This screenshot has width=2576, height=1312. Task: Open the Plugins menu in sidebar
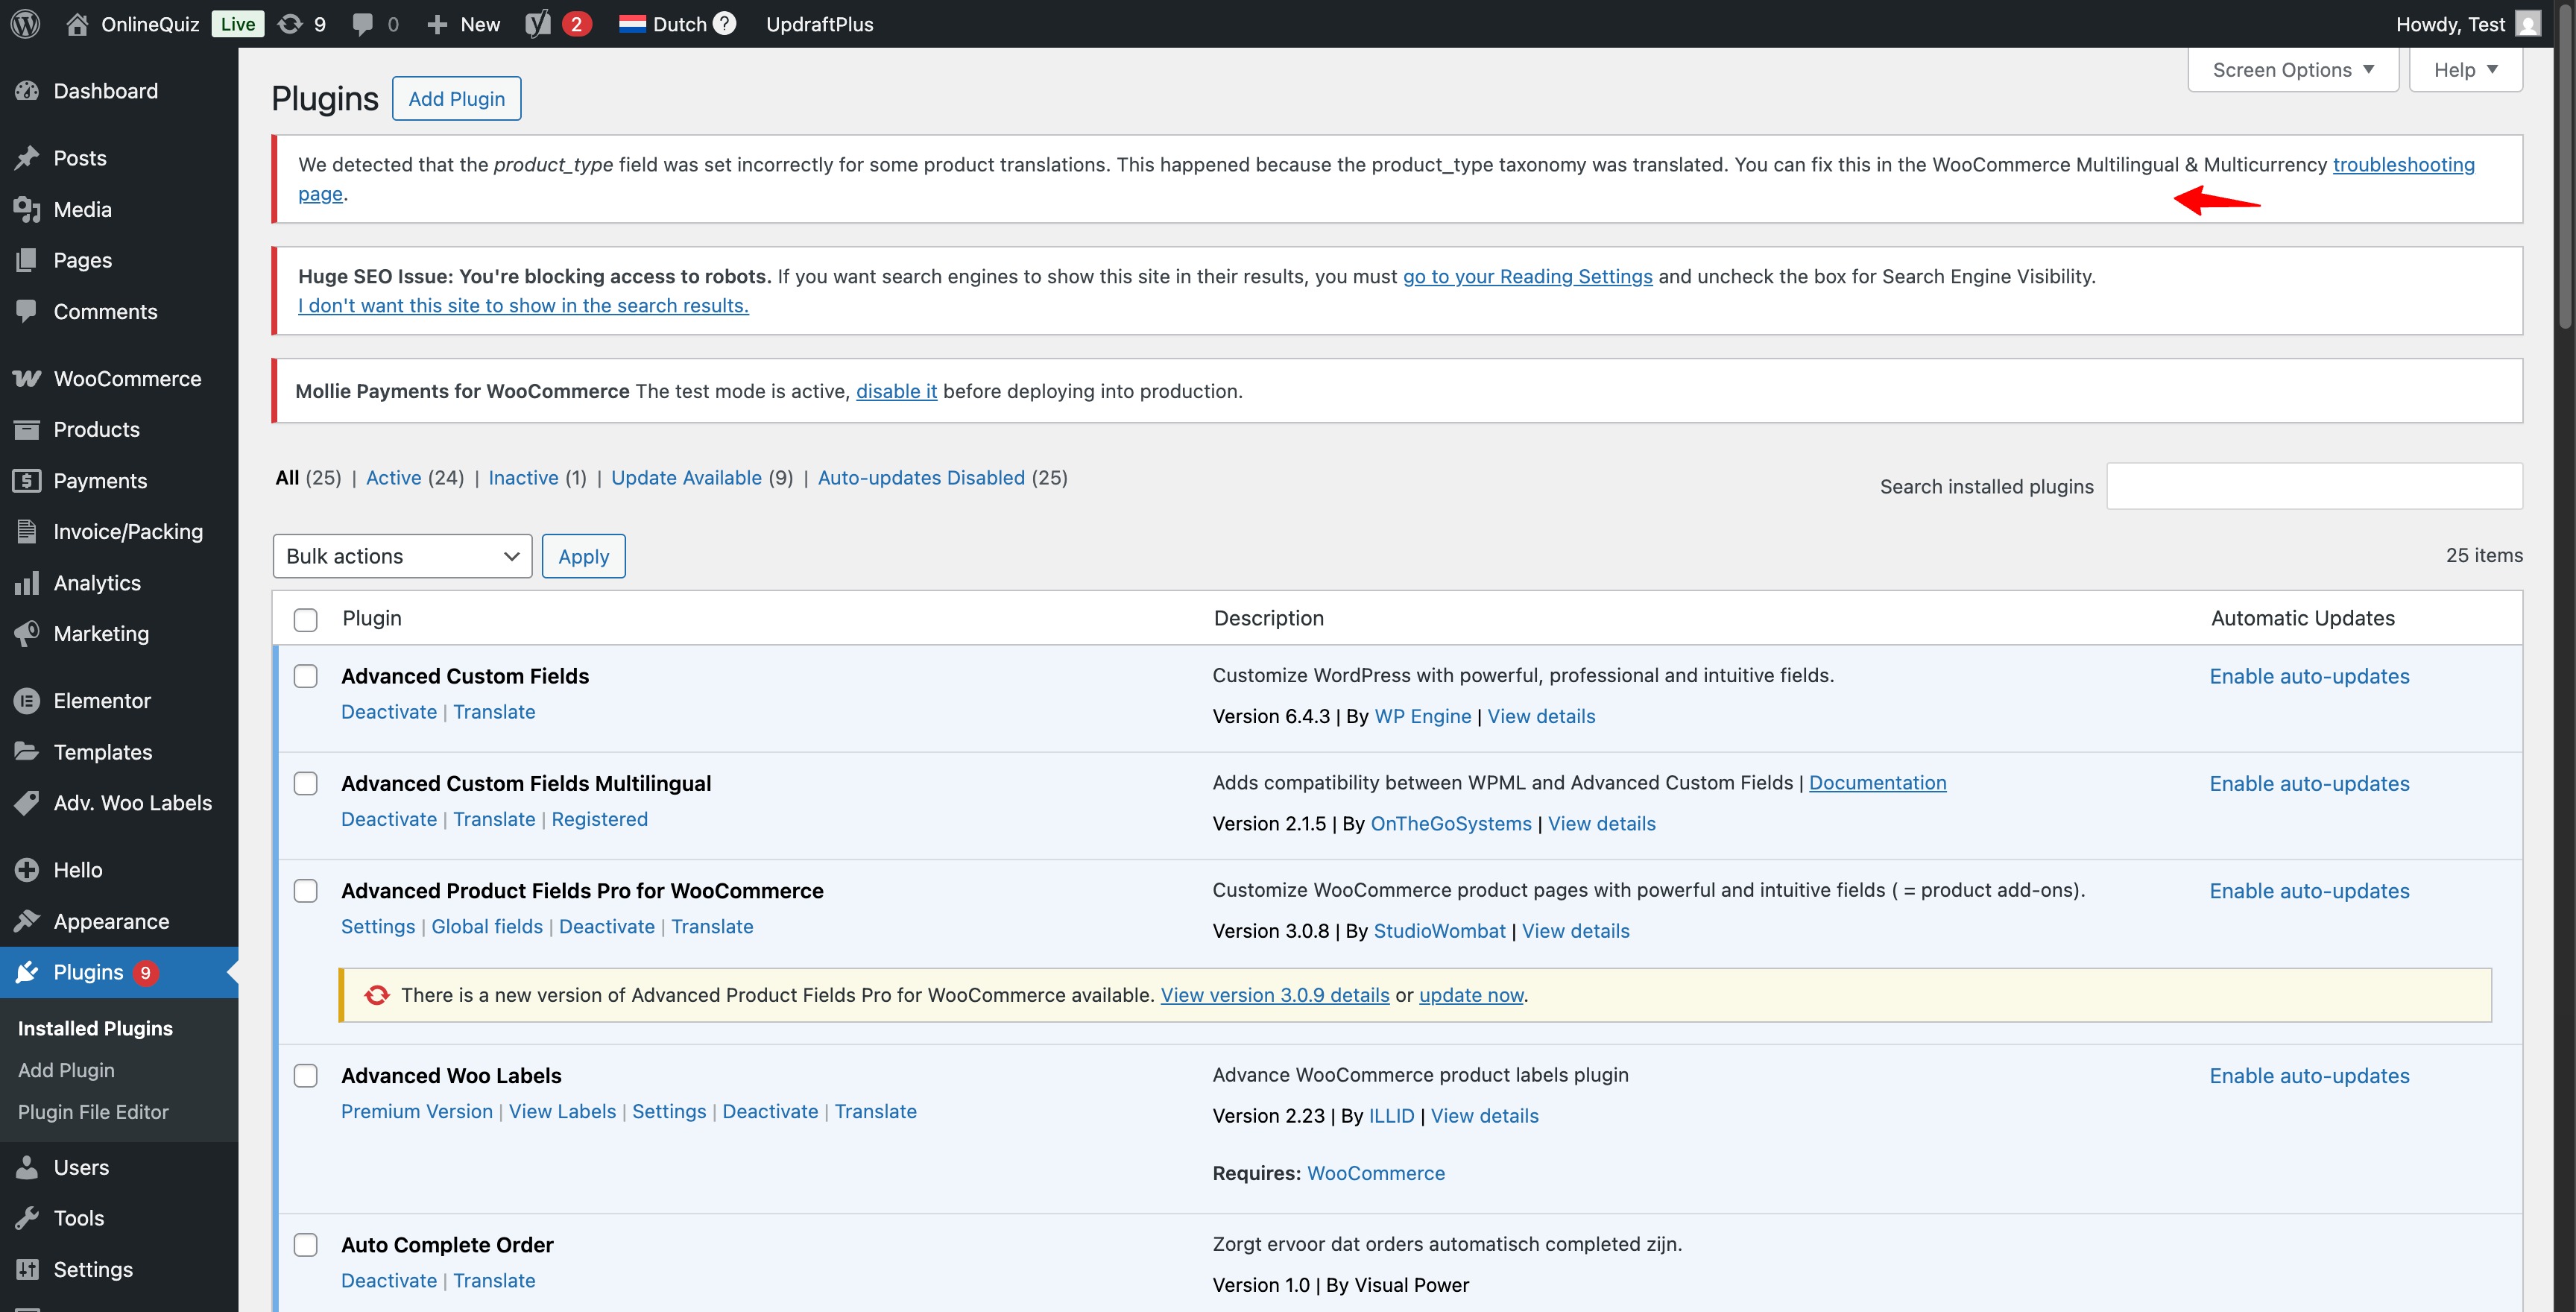(x=119, y=972)
